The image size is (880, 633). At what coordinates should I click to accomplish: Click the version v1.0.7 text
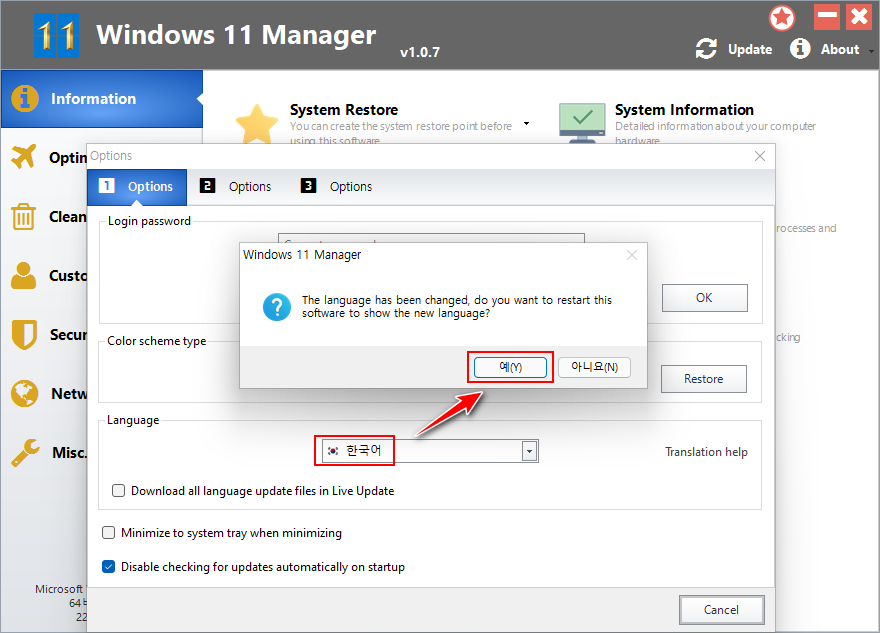[x=420, y=52]
